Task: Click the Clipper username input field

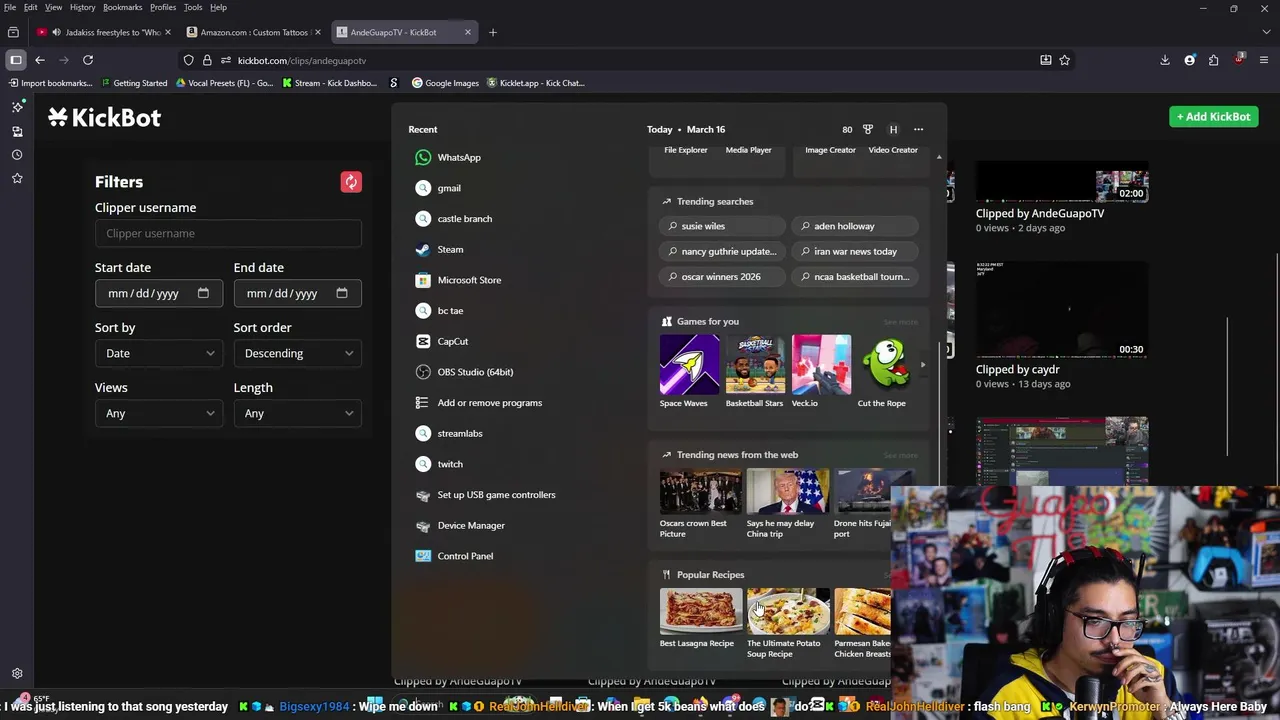Action: (228, 233)
